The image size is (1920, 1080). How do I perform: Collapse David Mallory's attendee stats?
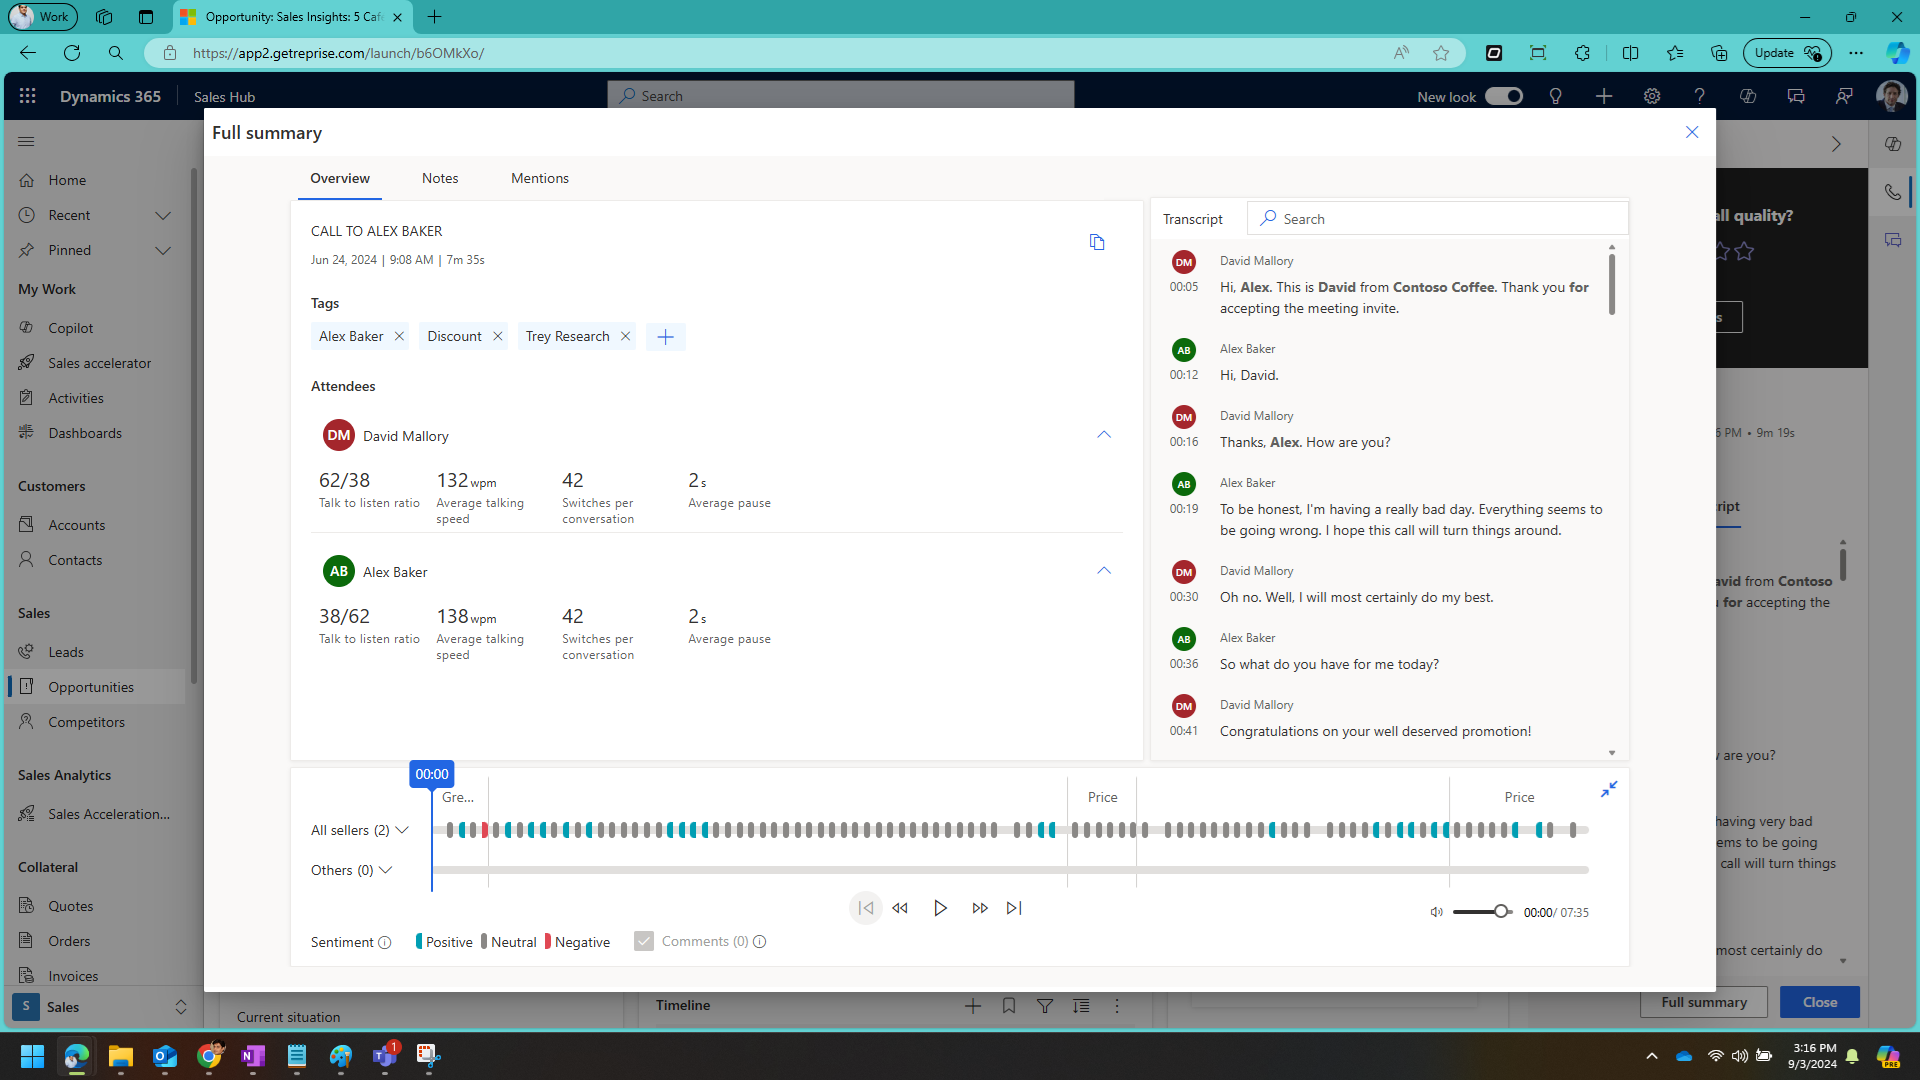pos(1104,434)
